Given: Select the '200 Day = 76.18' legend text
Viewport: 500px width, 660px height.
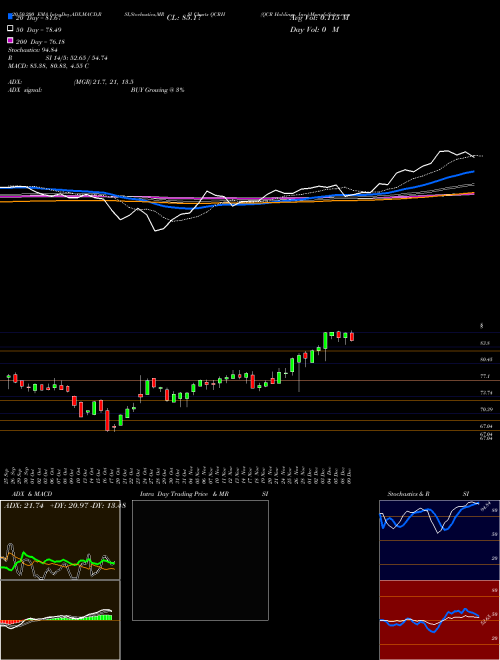Looking at the screenshot, I should coord(40,42).
